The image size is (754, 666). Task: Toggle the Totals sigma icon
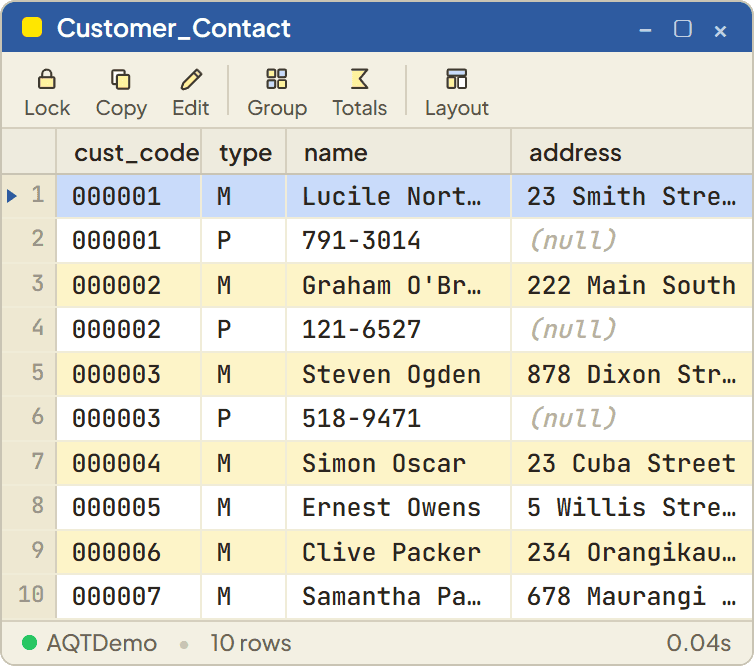[x=359, y=79]
